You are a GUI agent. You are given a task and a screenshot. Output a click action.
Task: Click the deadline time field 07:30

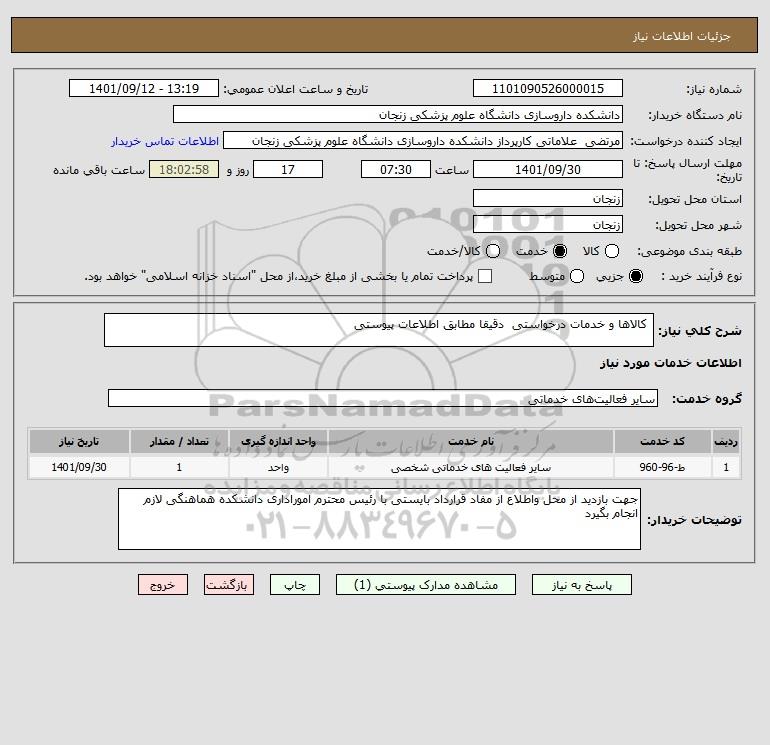[396, 169]
